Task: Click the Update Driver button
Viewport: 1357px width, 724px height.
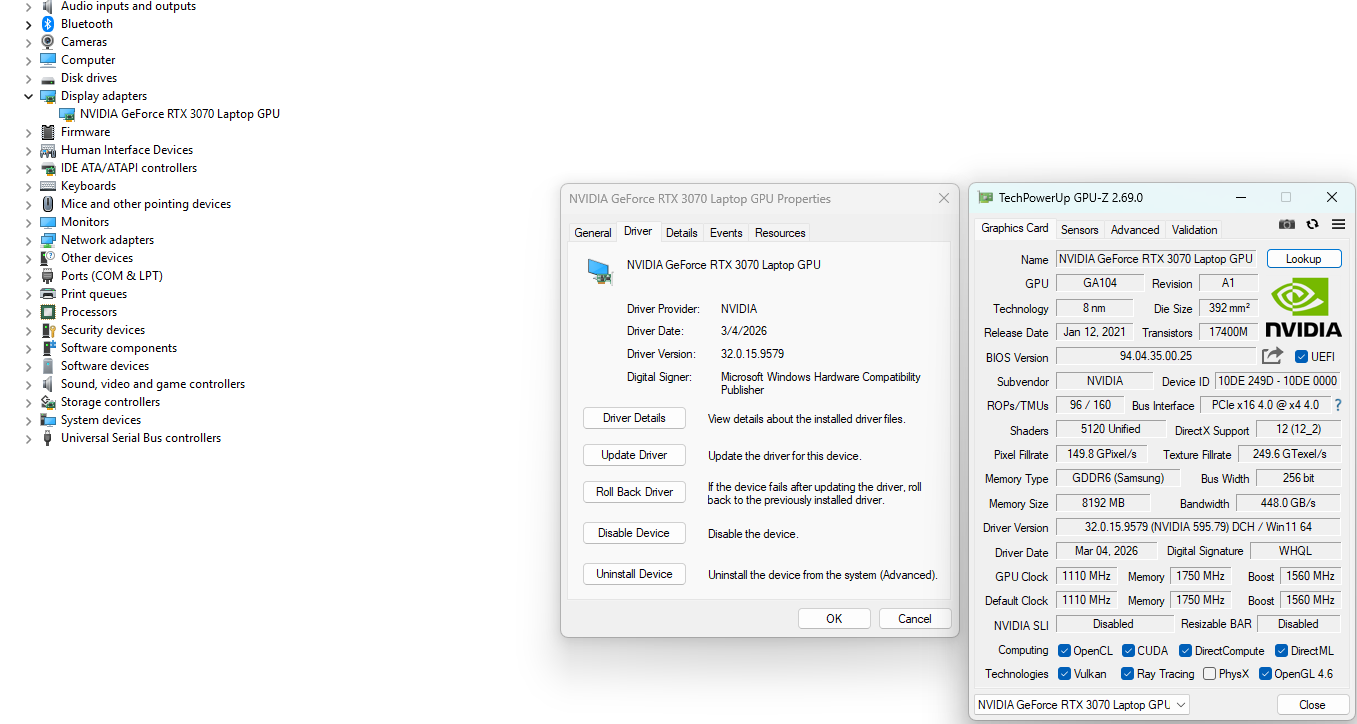Action: coord(634,455)
